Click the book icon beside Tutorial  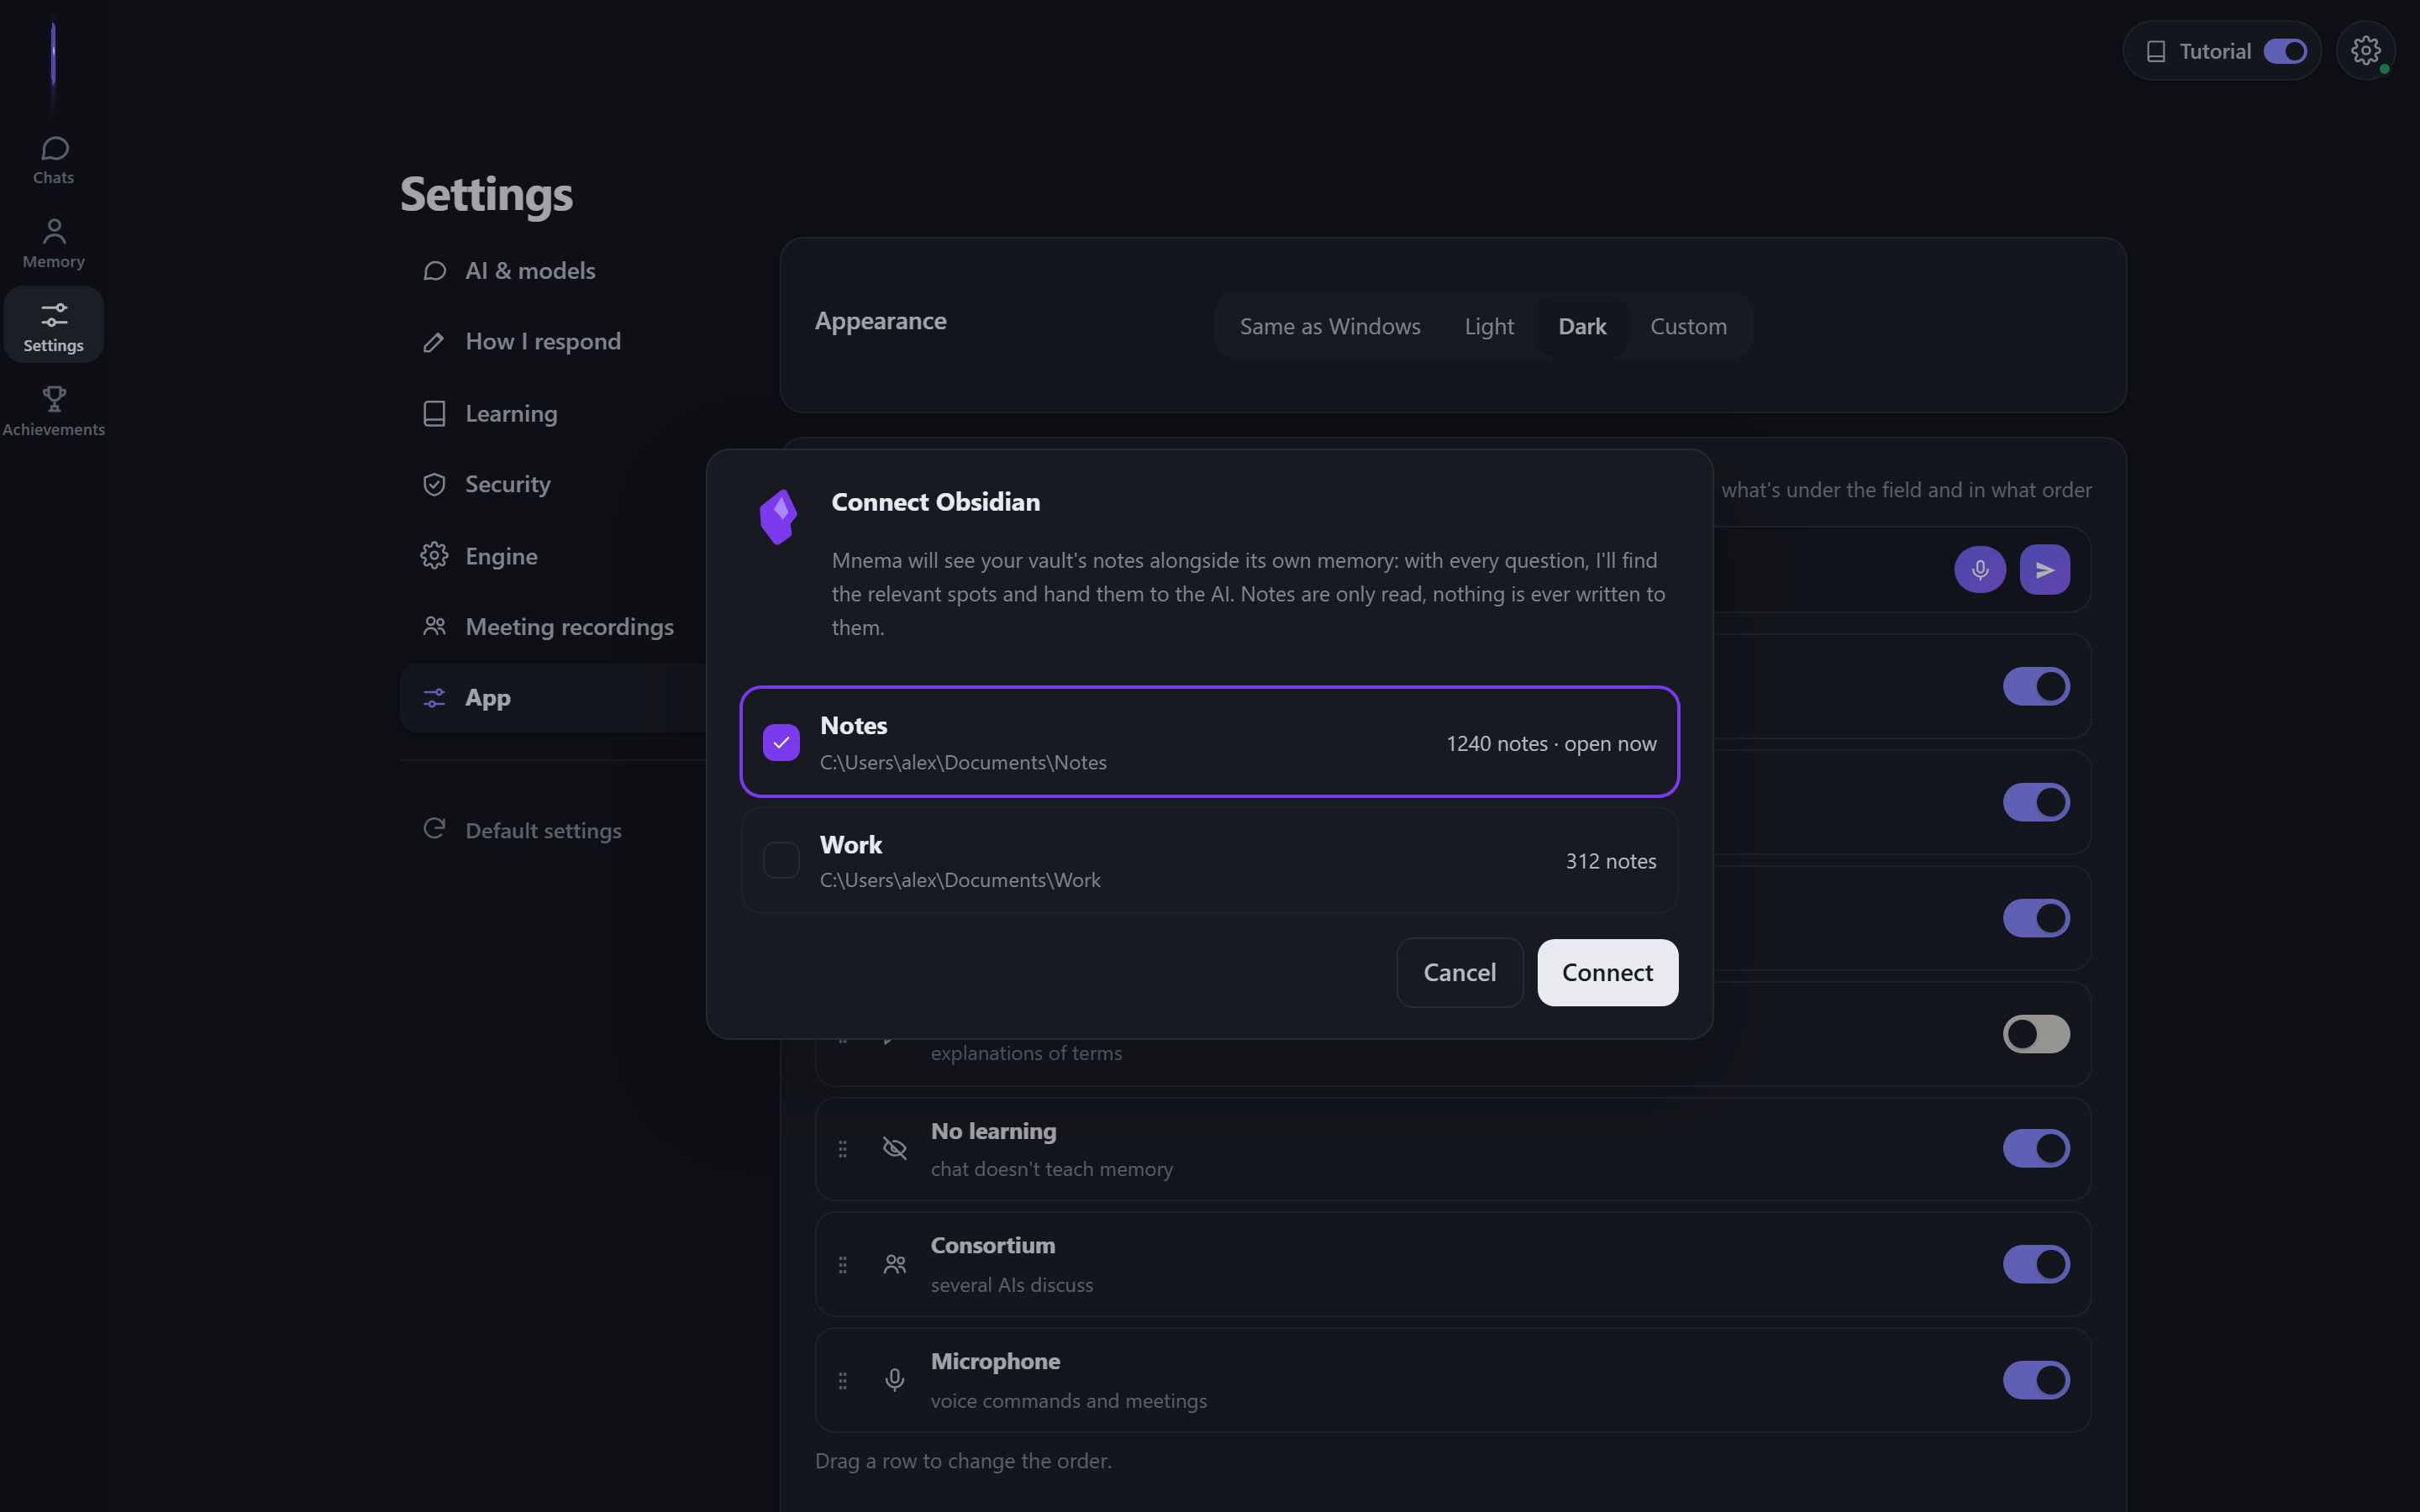pos(2156,51)
